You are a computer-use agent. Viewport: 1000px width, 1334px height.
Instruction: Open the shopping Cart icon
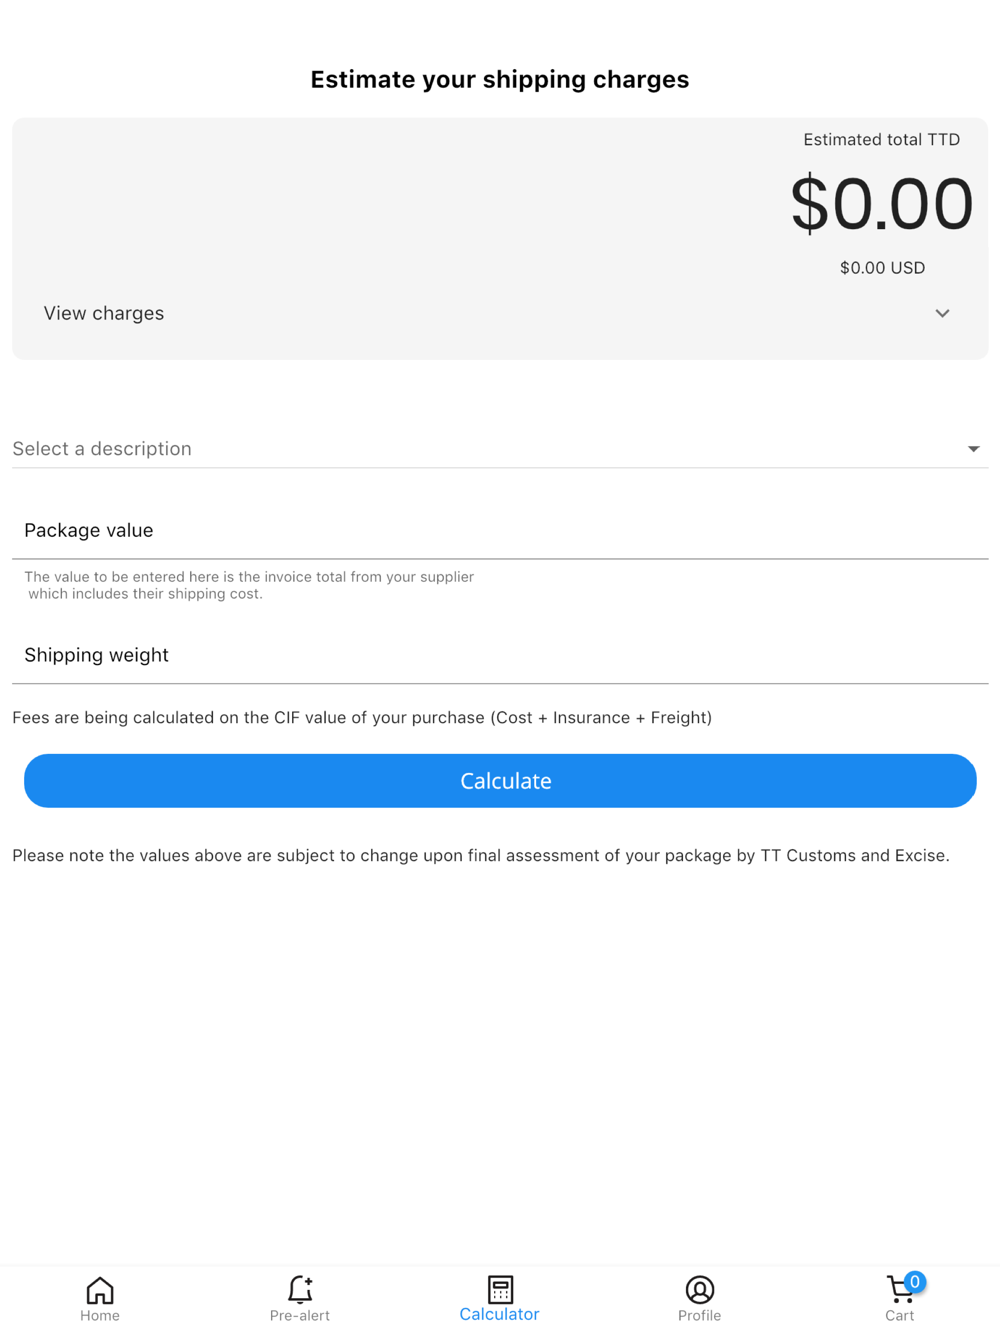(899, 1290)
